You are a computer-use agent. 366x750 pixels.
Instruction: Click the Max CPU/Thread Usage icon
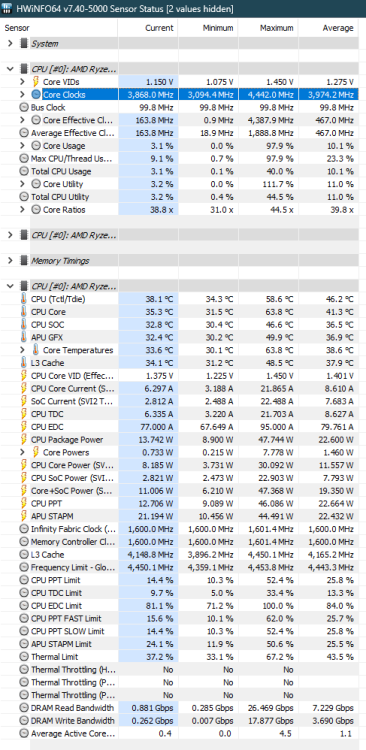24,158
